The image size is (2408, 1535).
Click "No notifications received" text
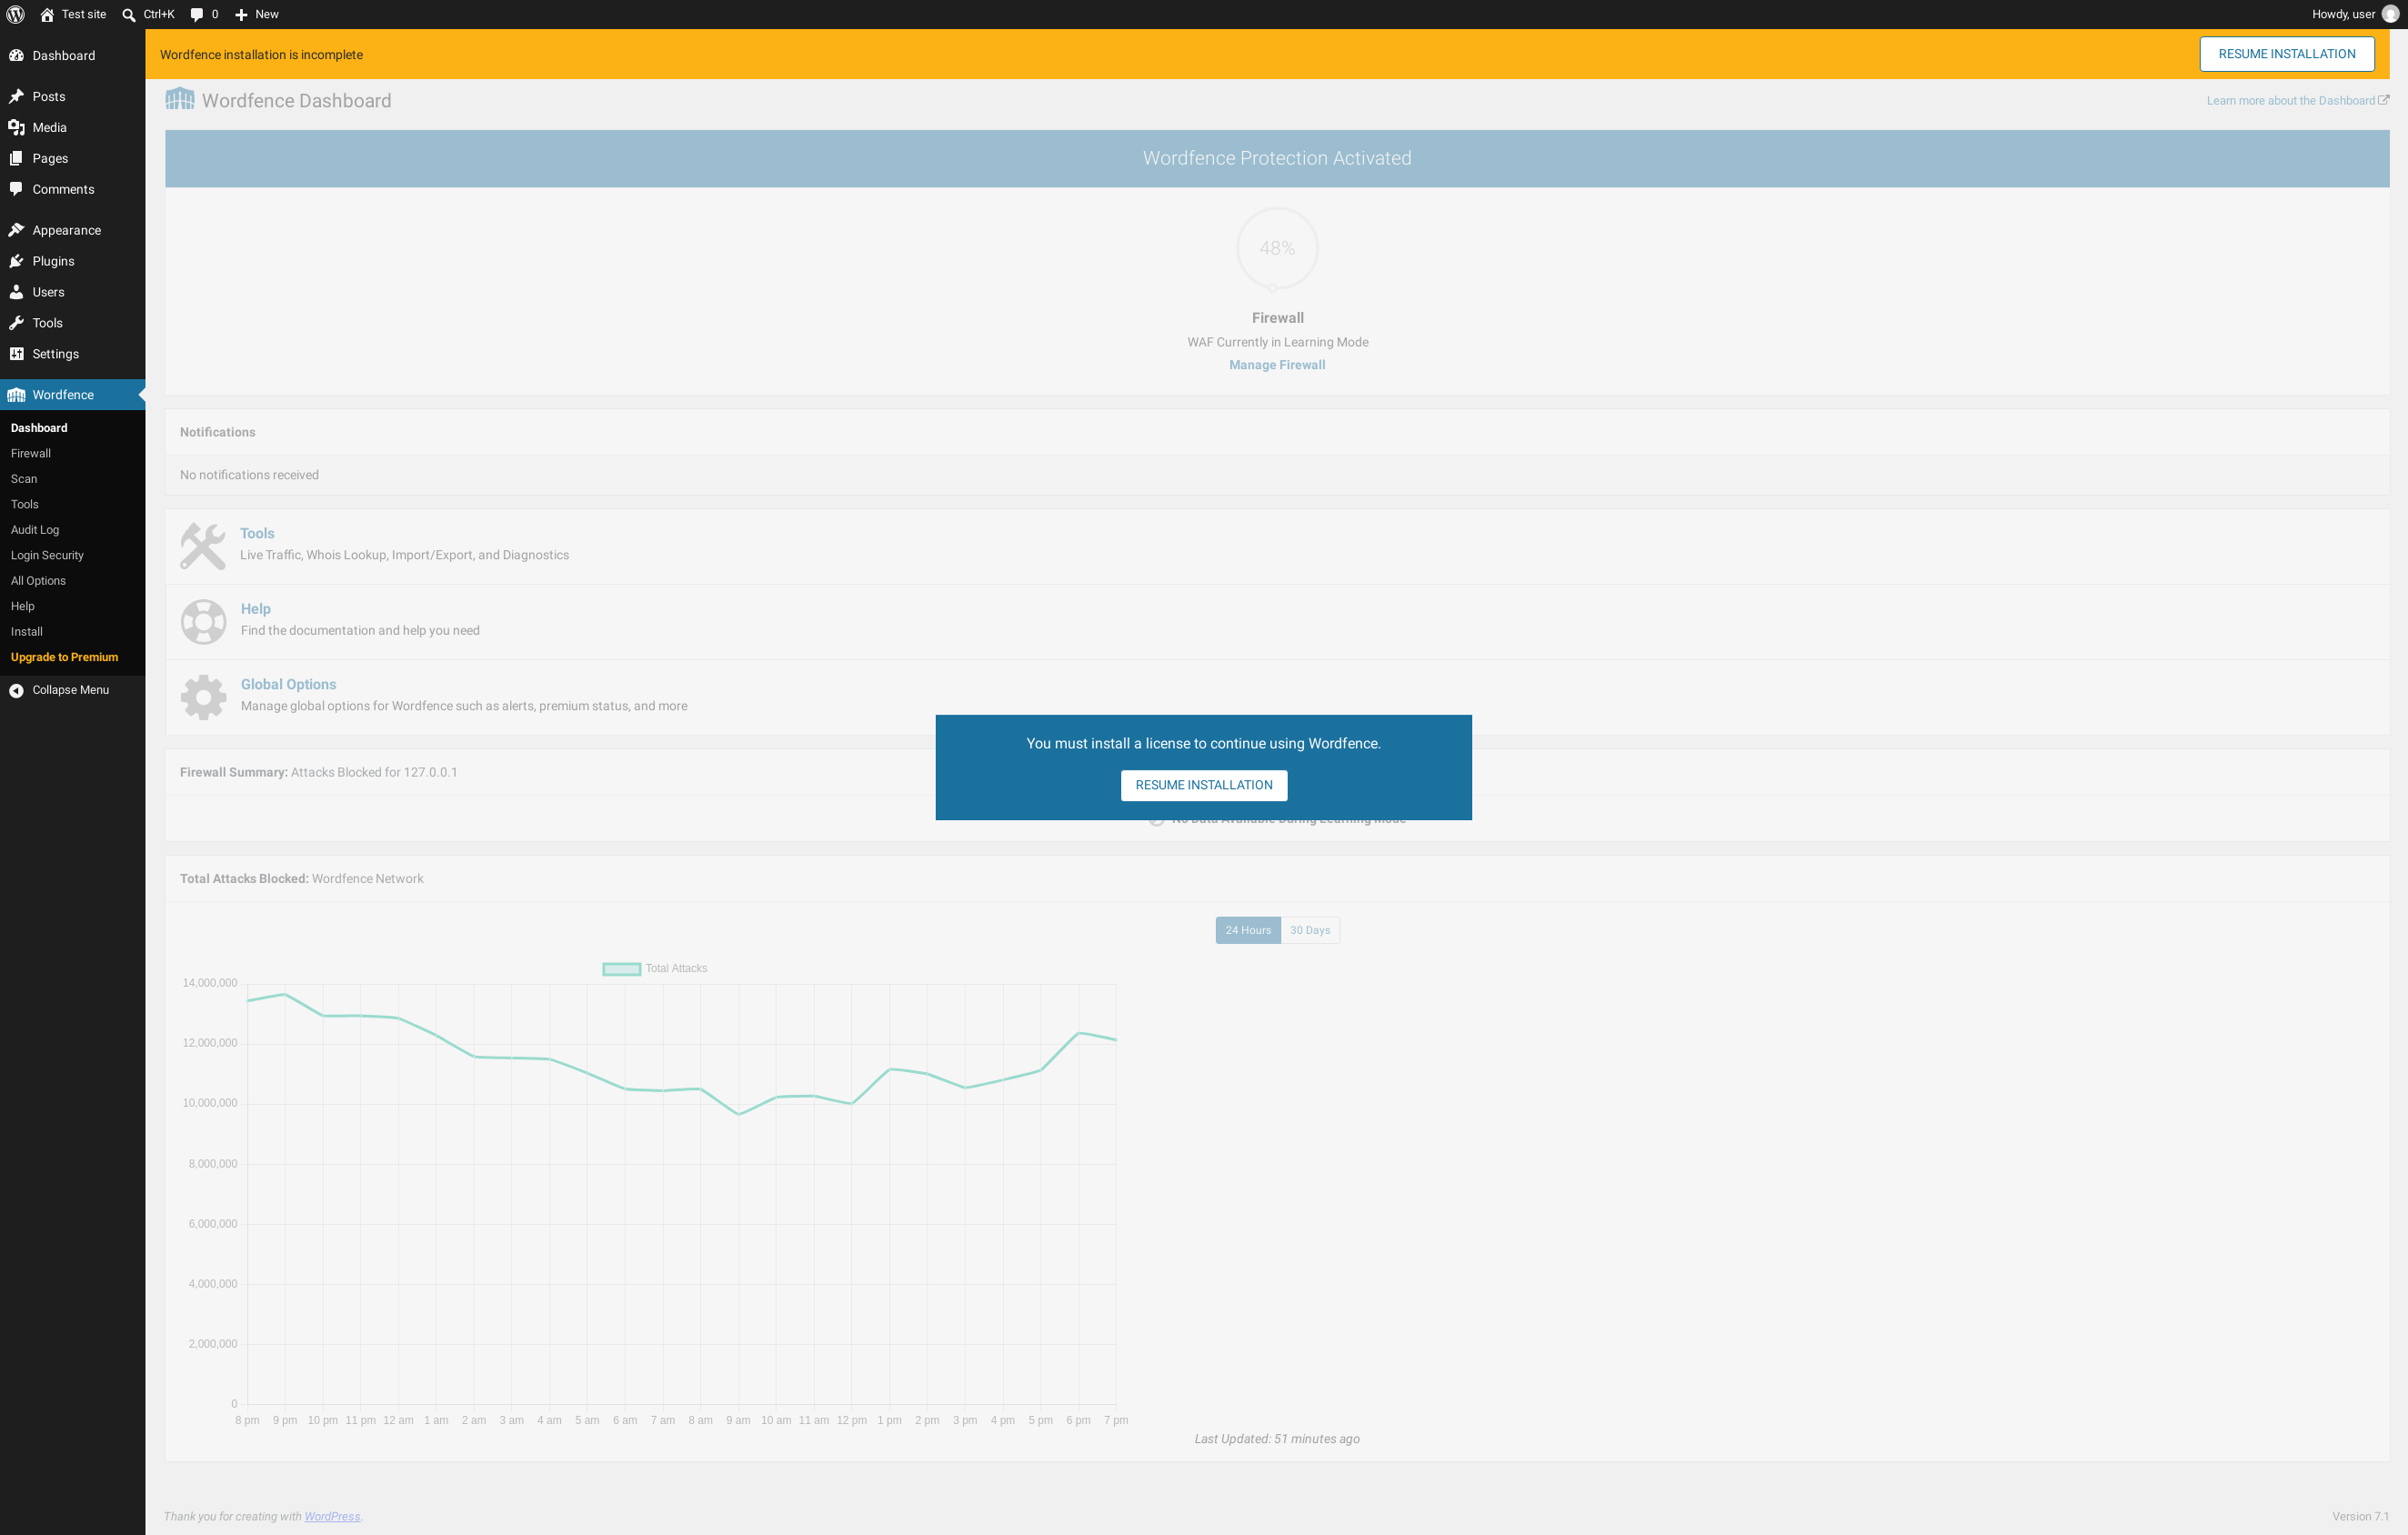[249, 475]
